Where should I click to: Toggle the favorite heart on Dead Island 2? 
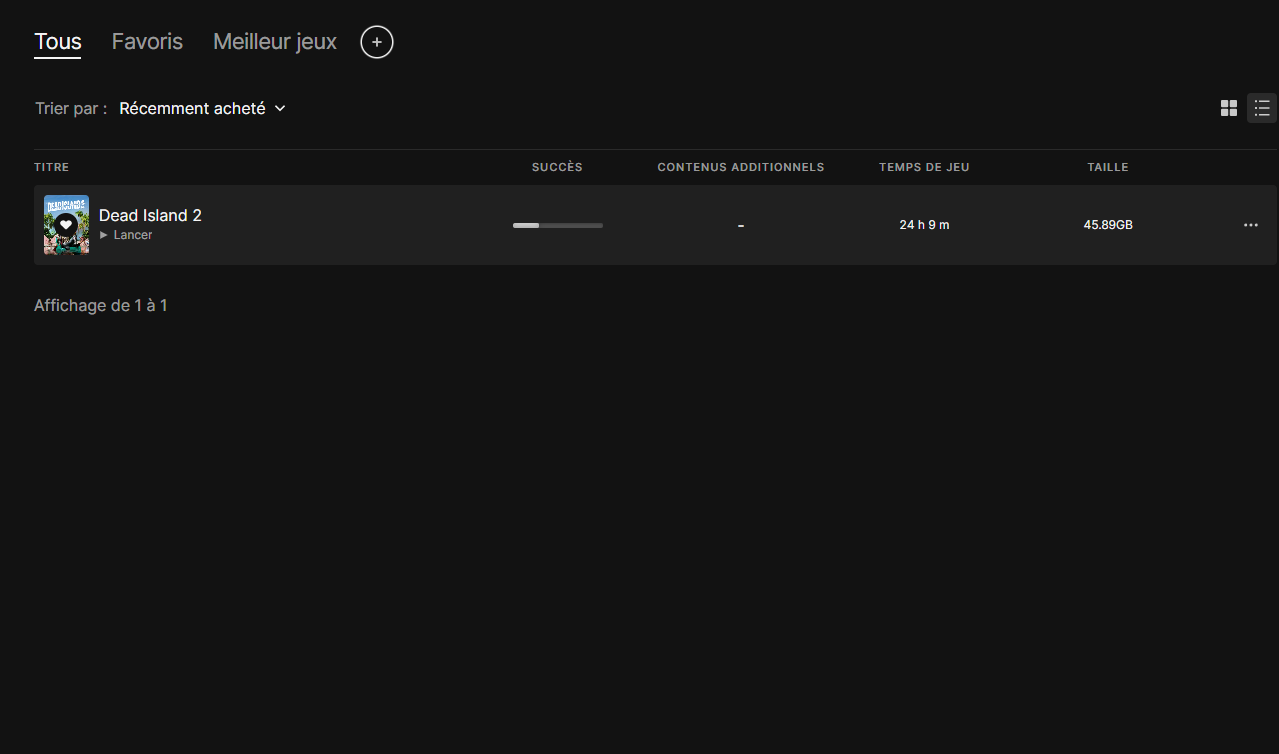coord(66,224)
